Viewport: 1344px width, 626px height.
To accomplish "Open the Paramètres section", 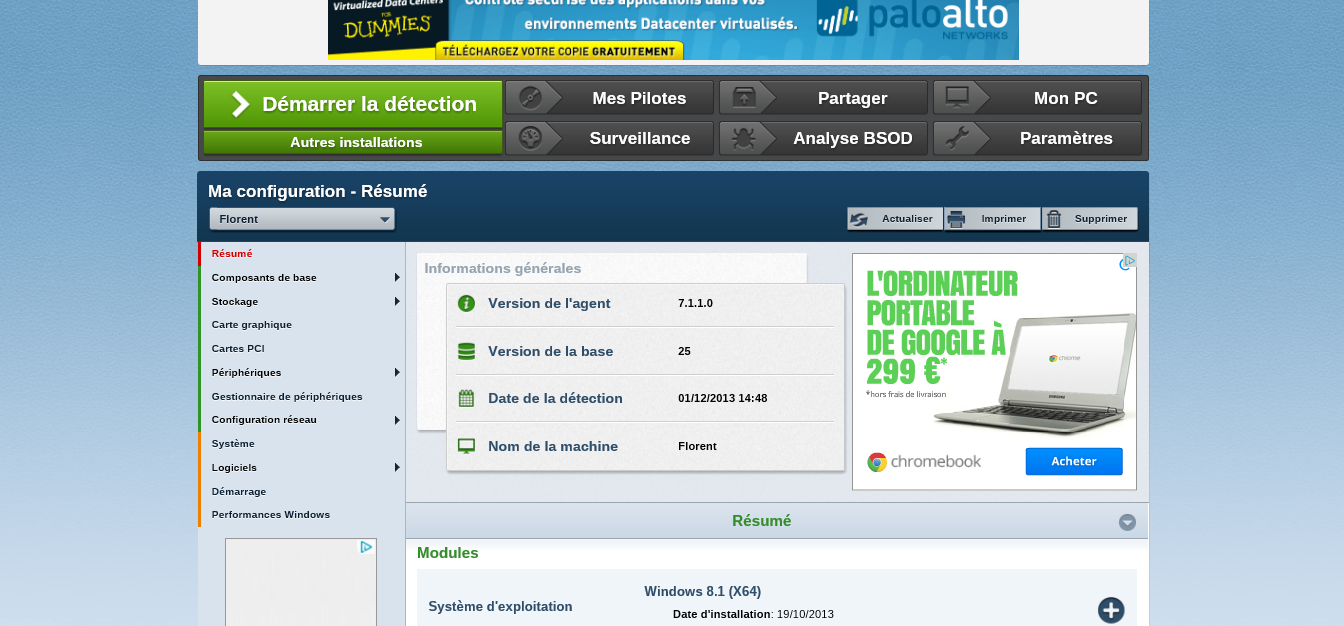I will (1037, 138).
